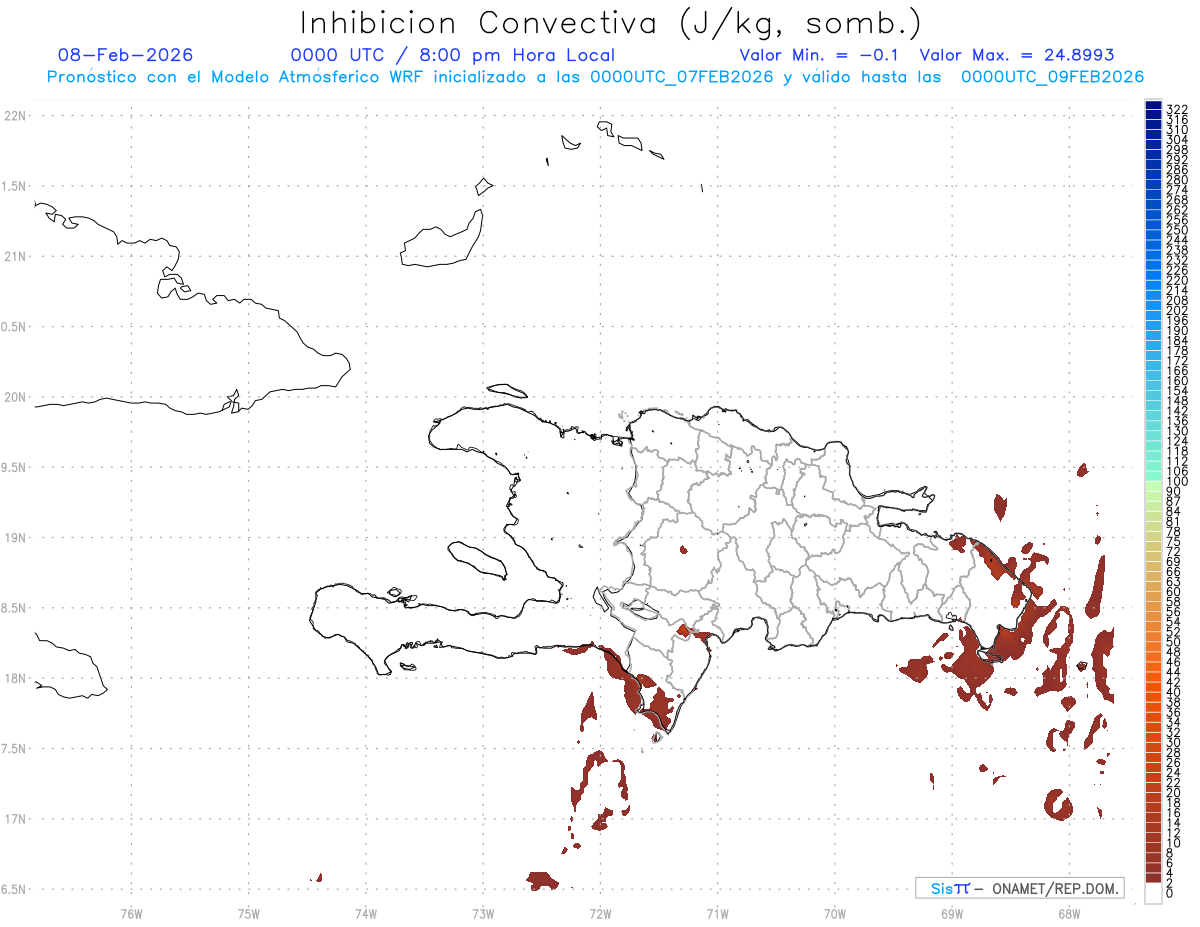Click the white 0 swatch in the legend
This screenshot has width=1200, height=927.
pos(1153,892)
